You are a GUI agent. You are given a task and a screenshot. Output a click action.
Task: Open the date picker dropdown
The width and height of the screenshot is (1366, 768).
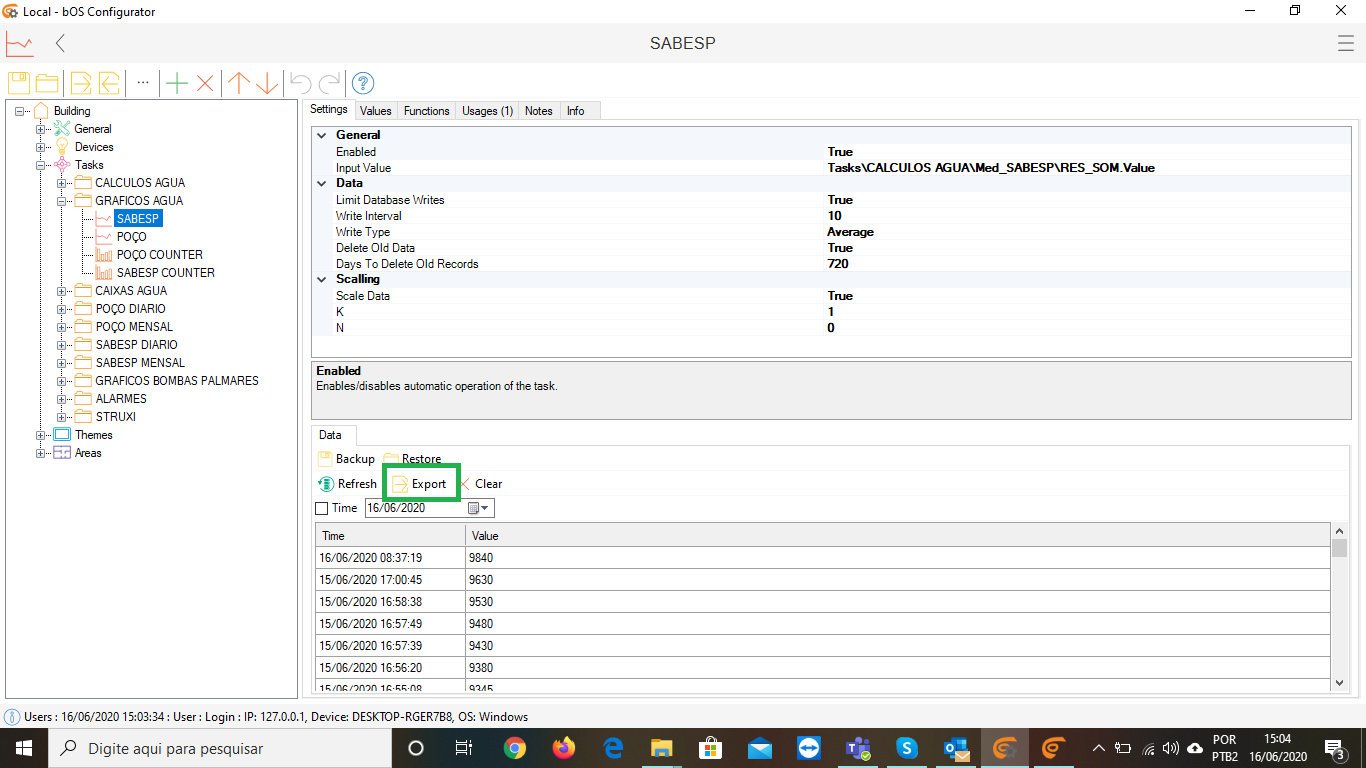(x=485, y=508)
